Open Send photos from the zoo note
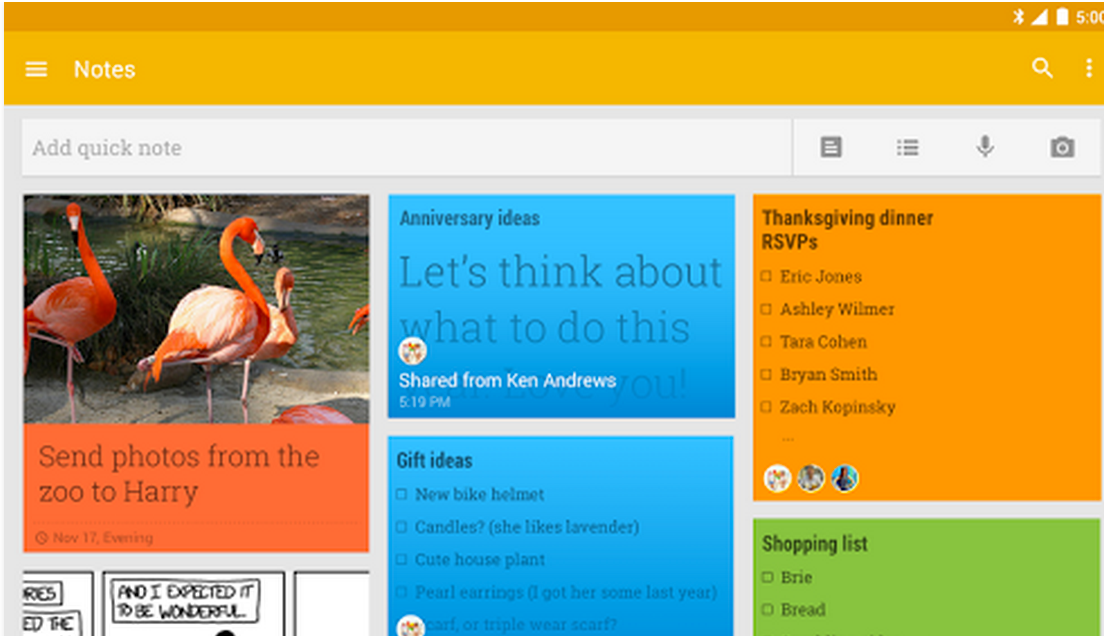This screenshot has width=1104, height=638. (179, 474)
